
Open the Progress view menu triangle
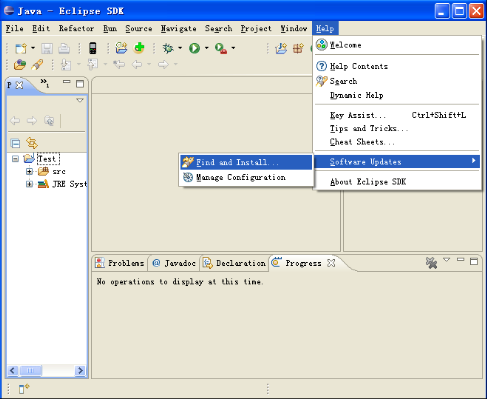447,259
